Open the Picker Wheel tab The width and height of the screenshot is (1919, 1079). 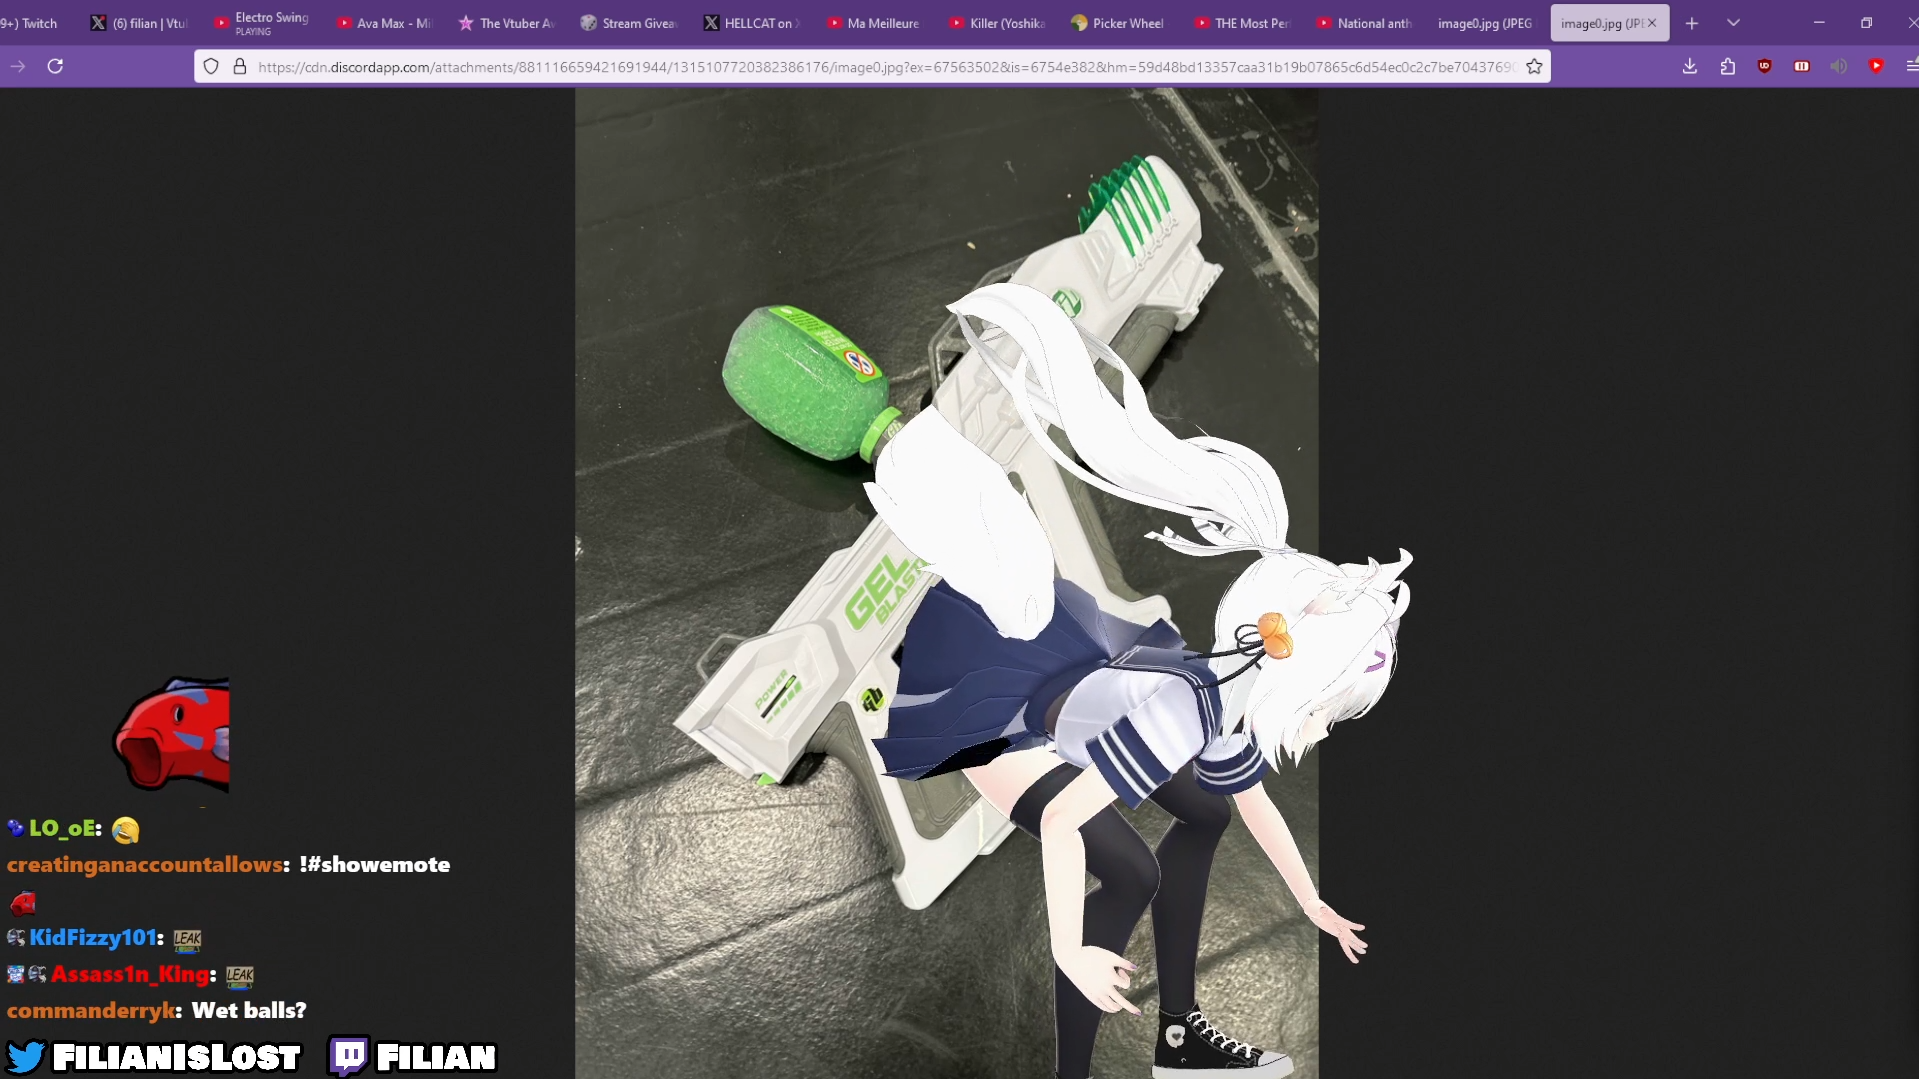[x=1119, y=23]
